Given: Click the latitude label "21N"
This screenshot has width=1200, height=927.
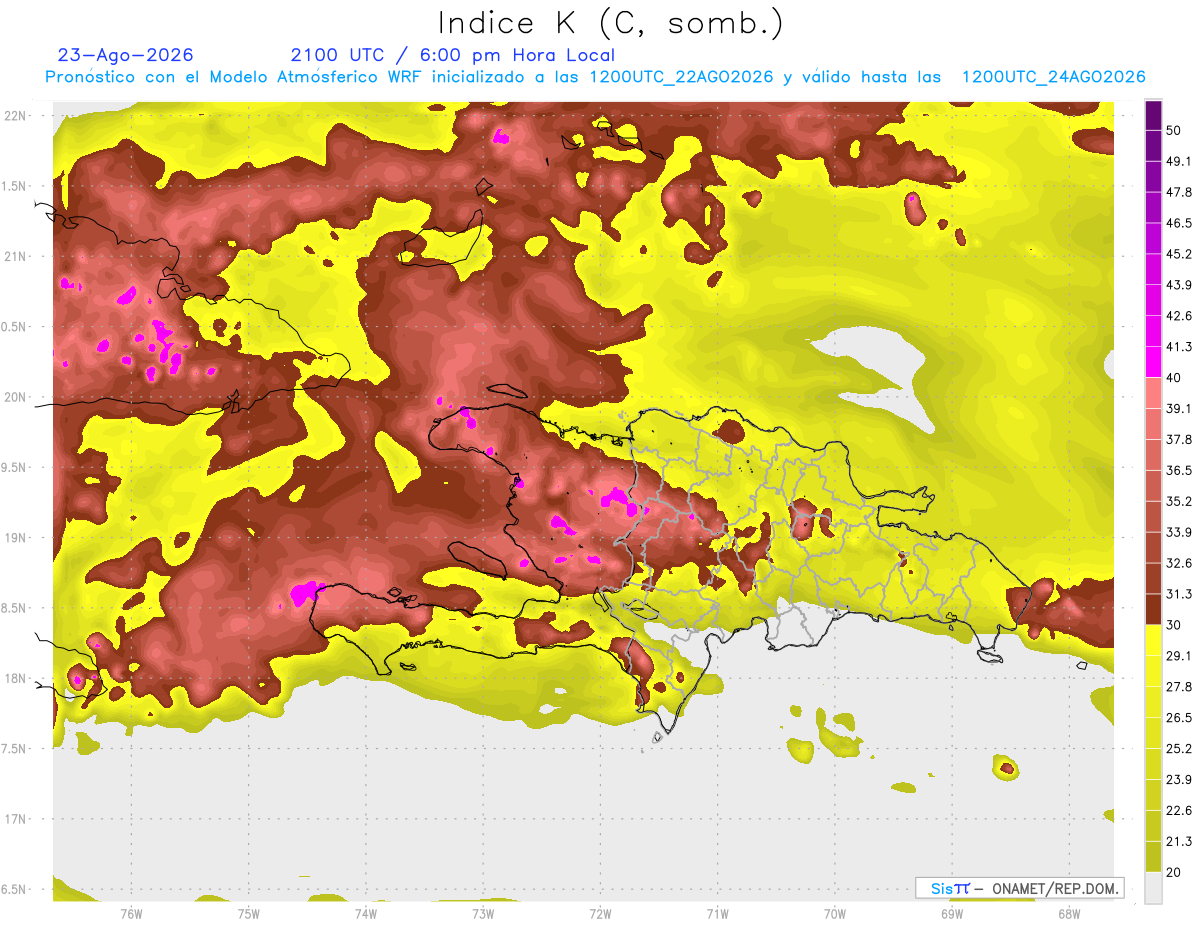Looking at the screenshot, I should click(x=15, y=256).
